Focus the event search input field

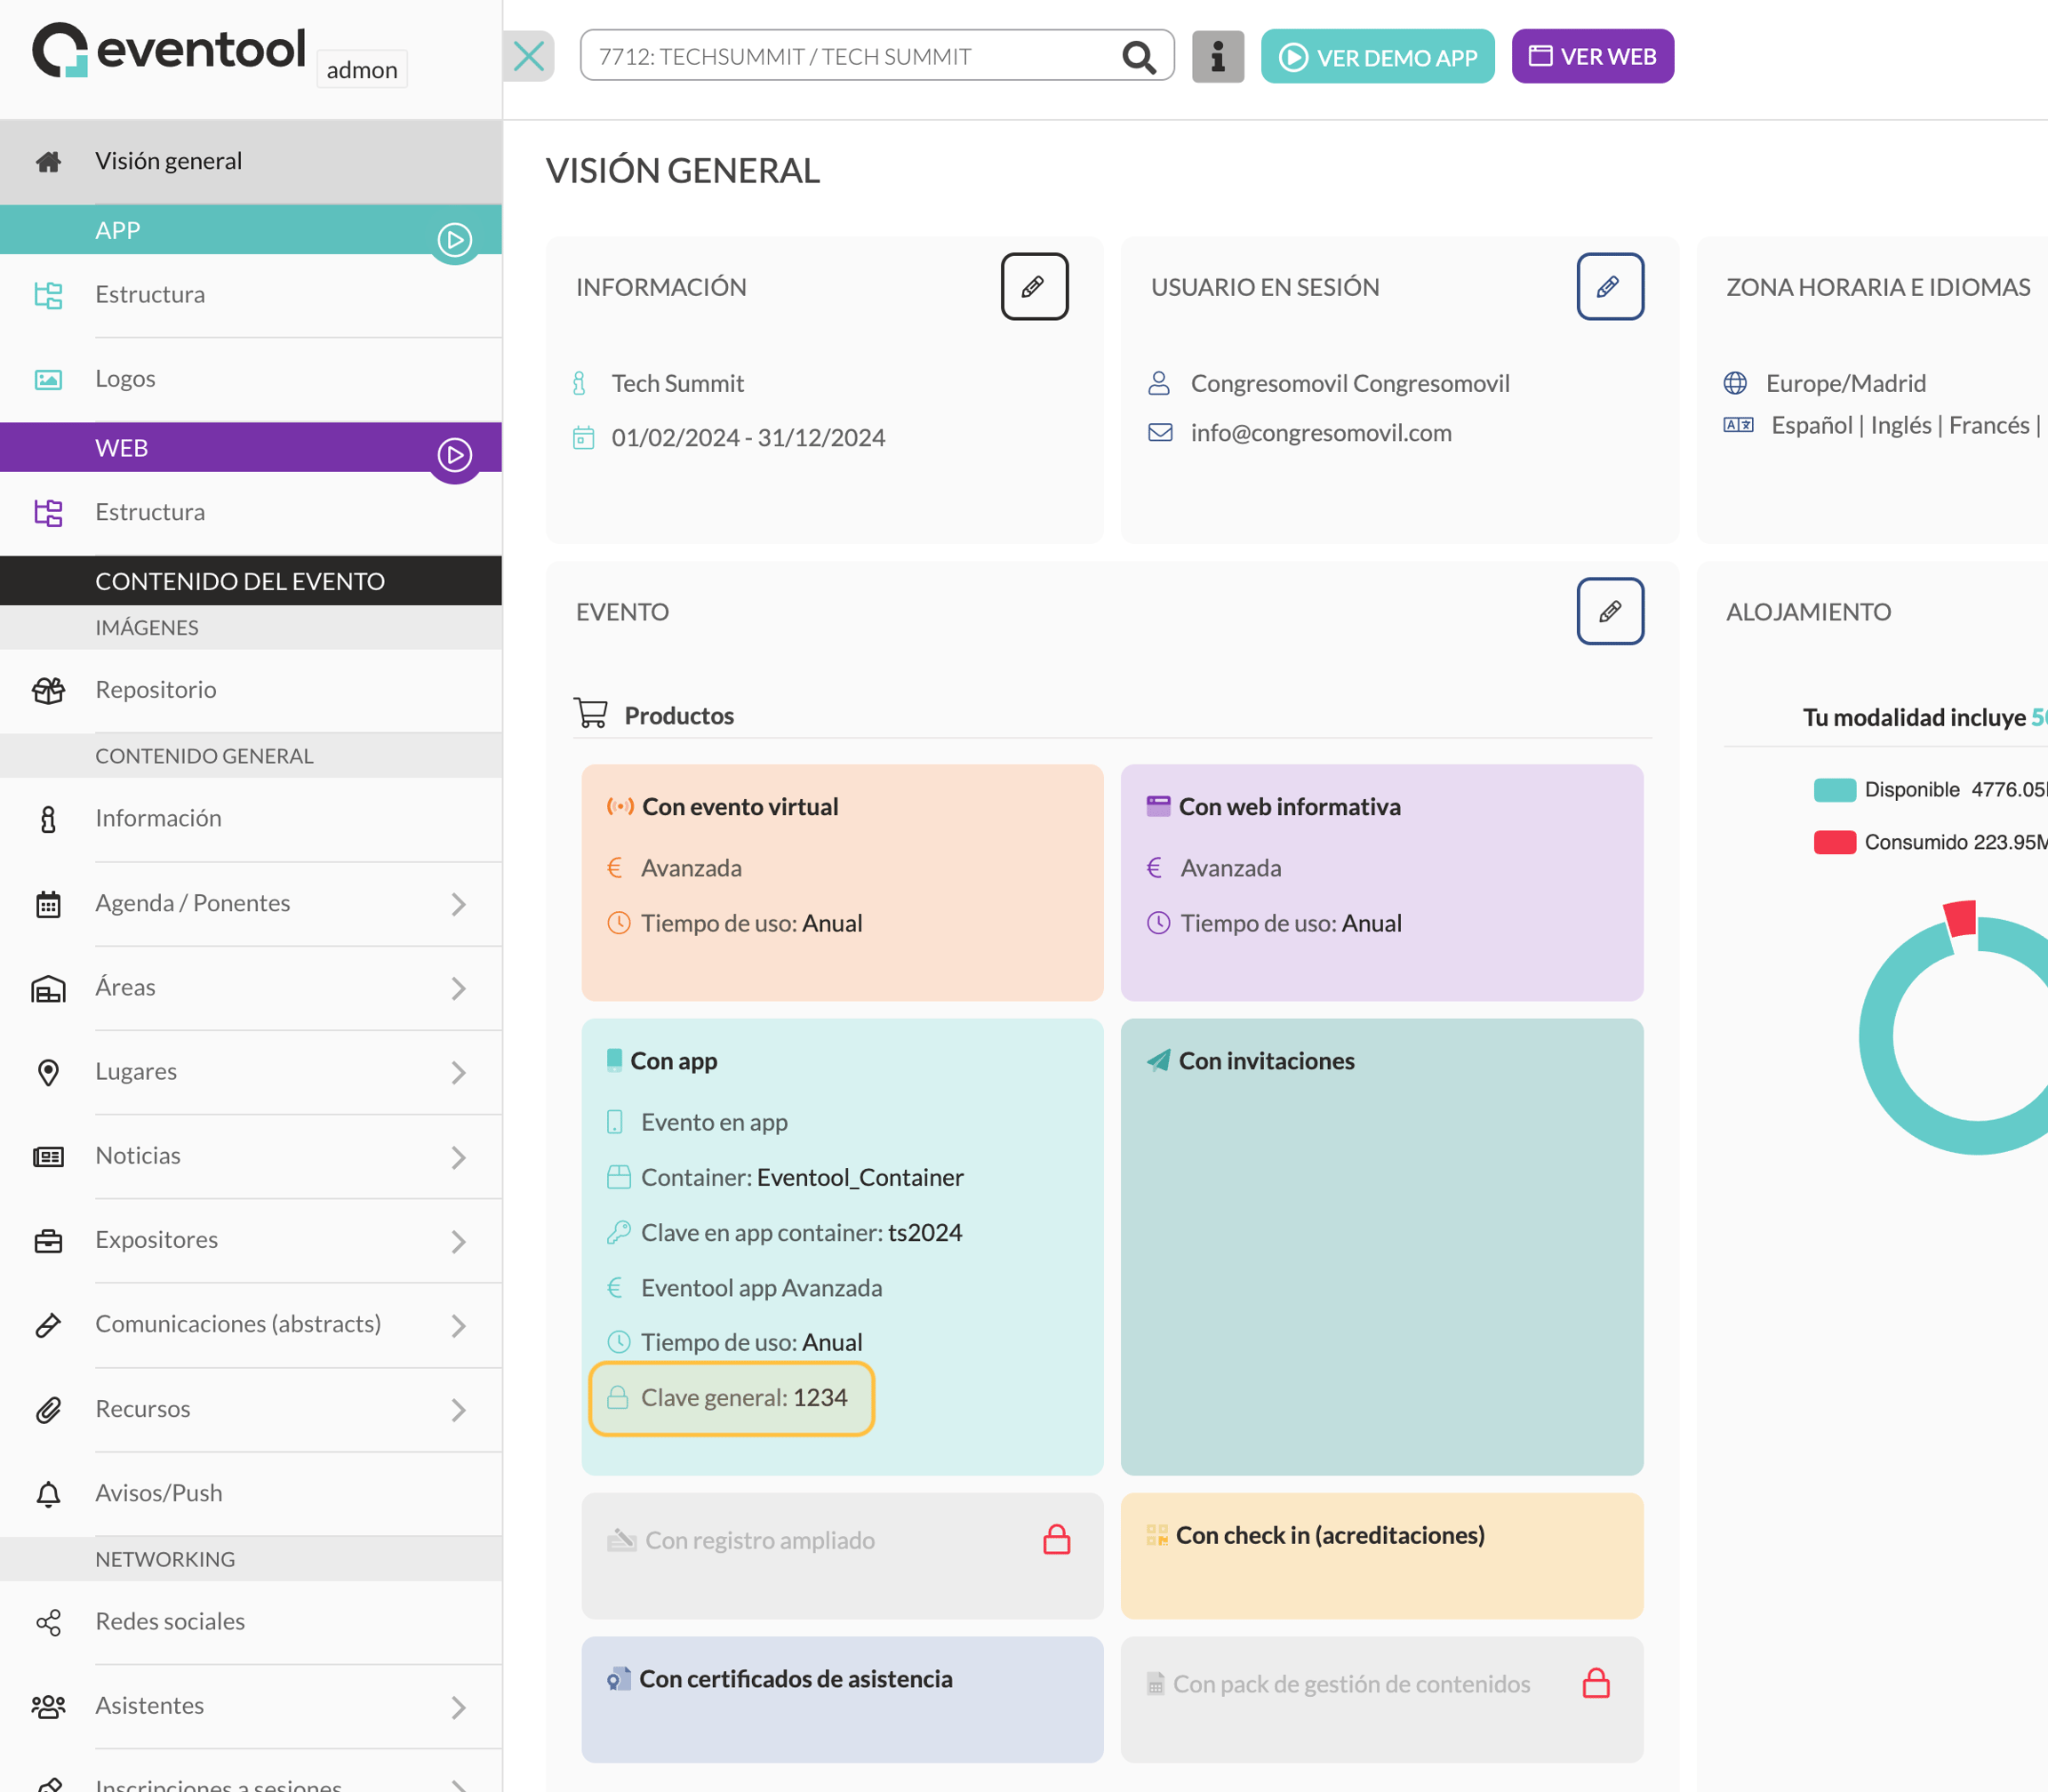click(850, 56)
